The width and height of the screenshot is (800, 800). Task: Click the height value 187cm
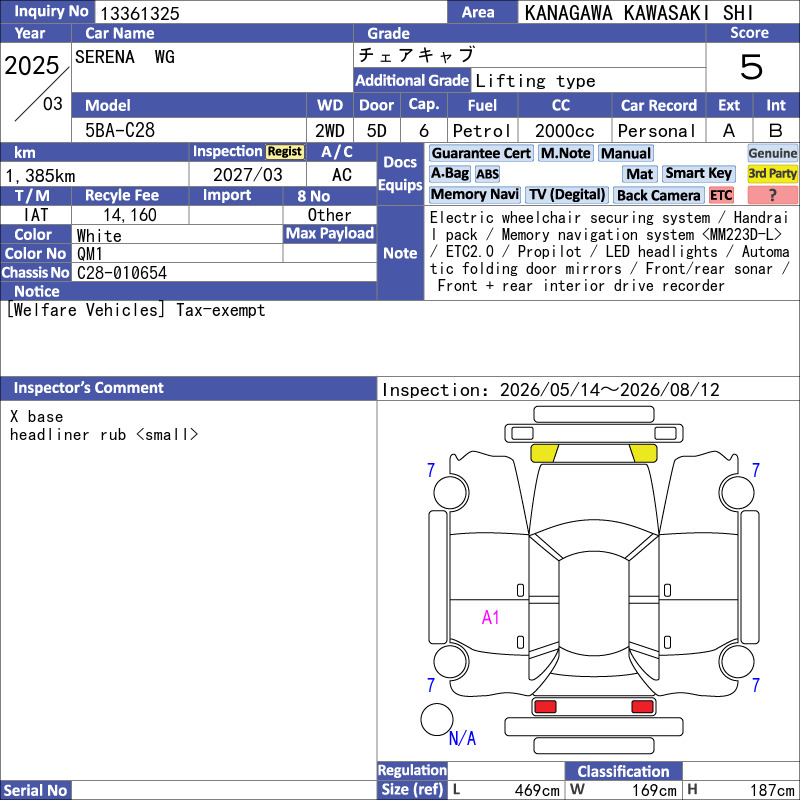(x=772, y=790)
